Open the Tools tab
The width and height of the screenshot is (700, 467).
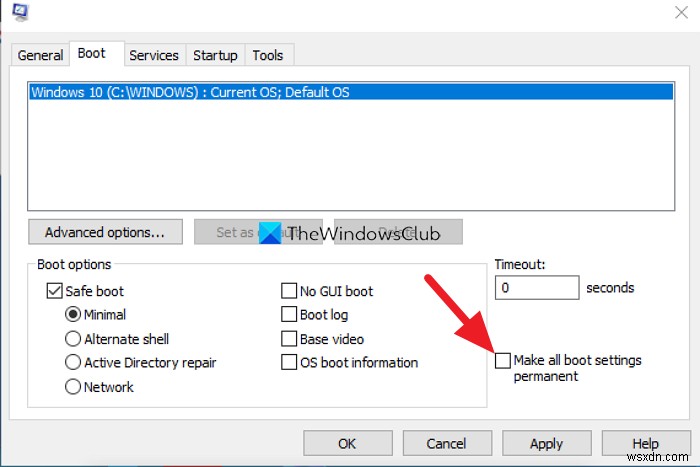[x=268, y=55]
